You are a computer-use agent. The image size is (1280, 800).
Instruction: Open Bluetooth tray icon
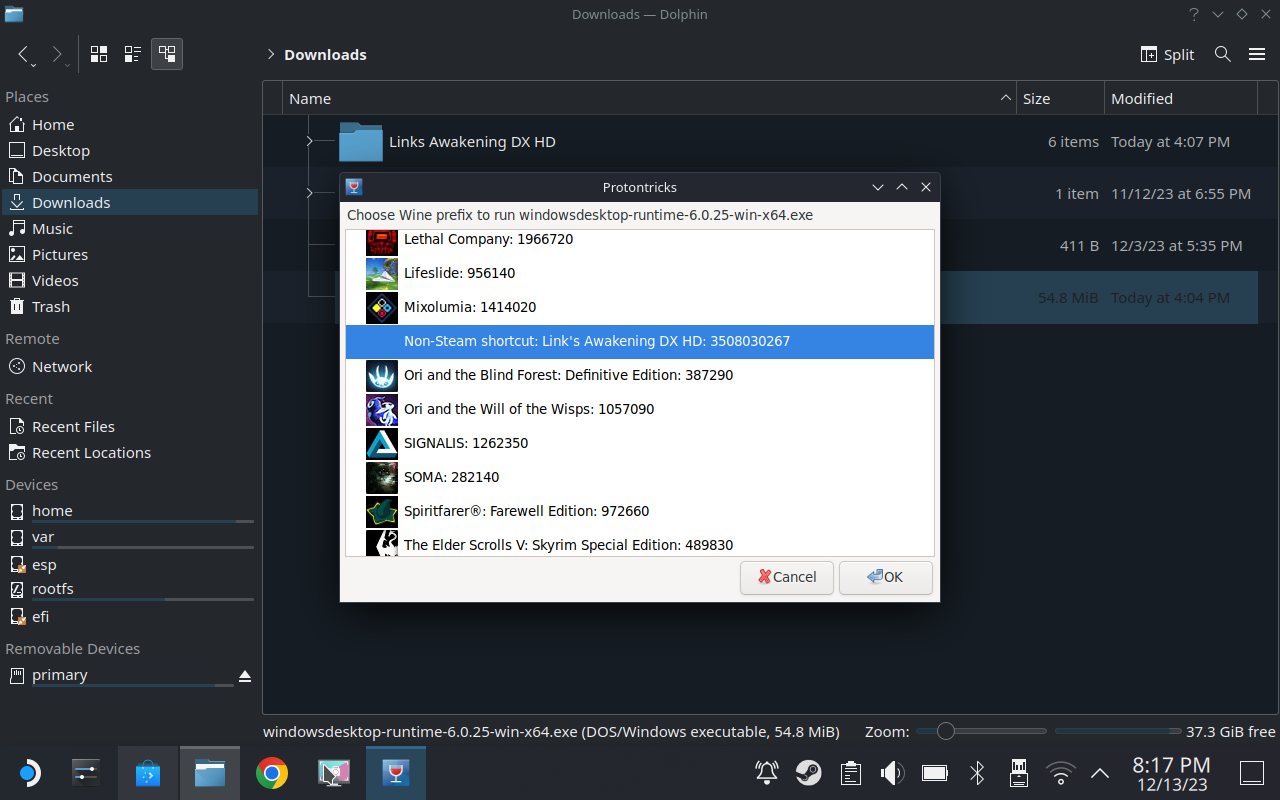[x=977, y=773]
